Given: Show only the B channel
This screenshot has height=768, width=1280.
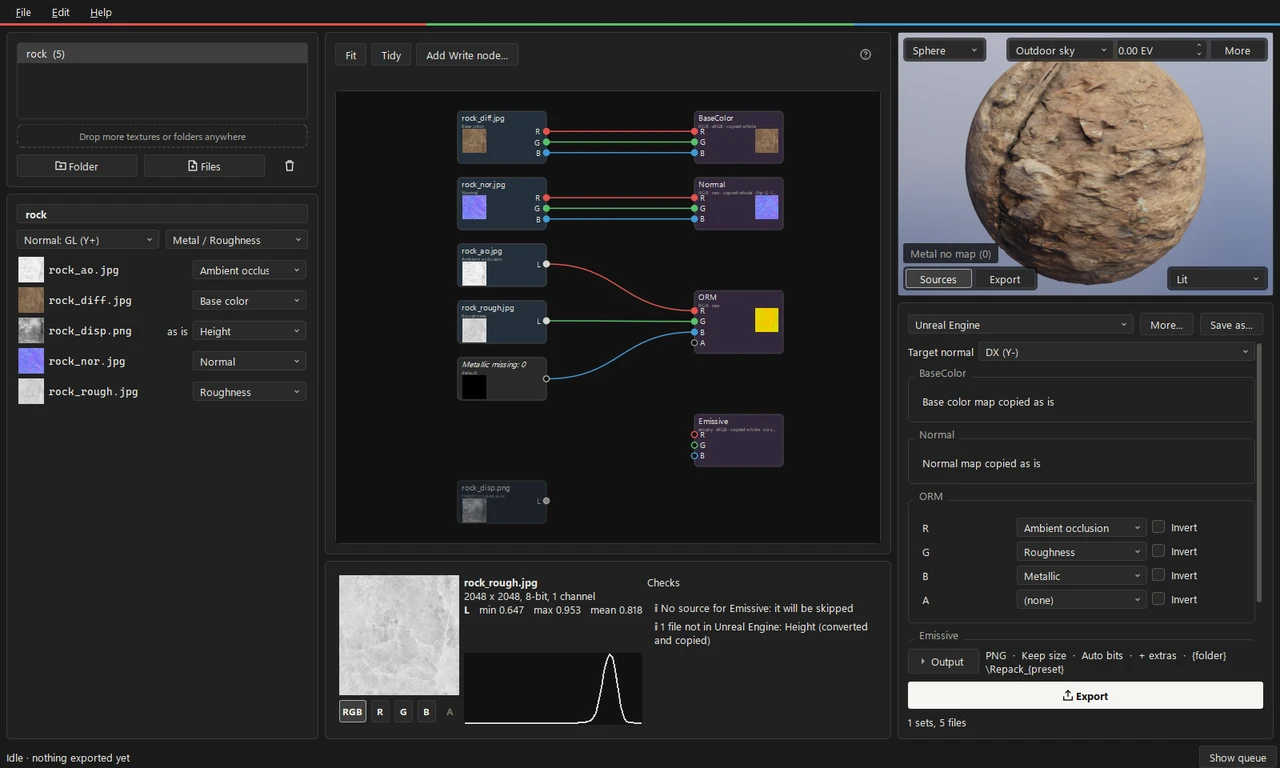Looking at the screenshot, I should [x=426, y=712].
